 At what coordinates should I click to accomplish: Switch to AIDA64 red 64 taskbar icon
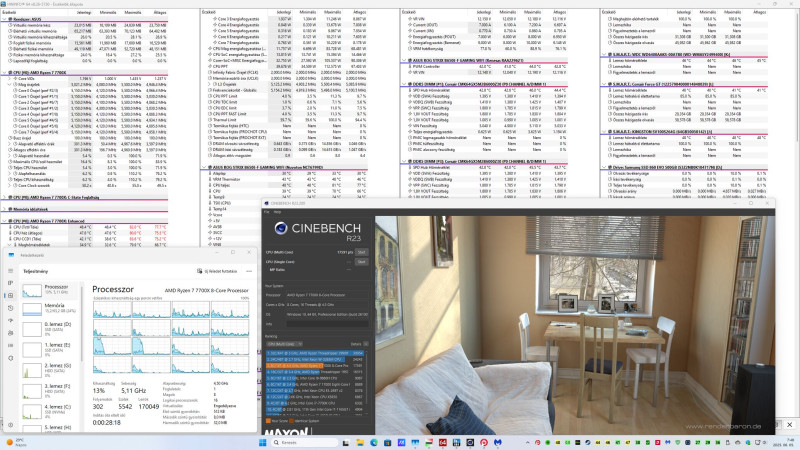click(x=442, y=442)
